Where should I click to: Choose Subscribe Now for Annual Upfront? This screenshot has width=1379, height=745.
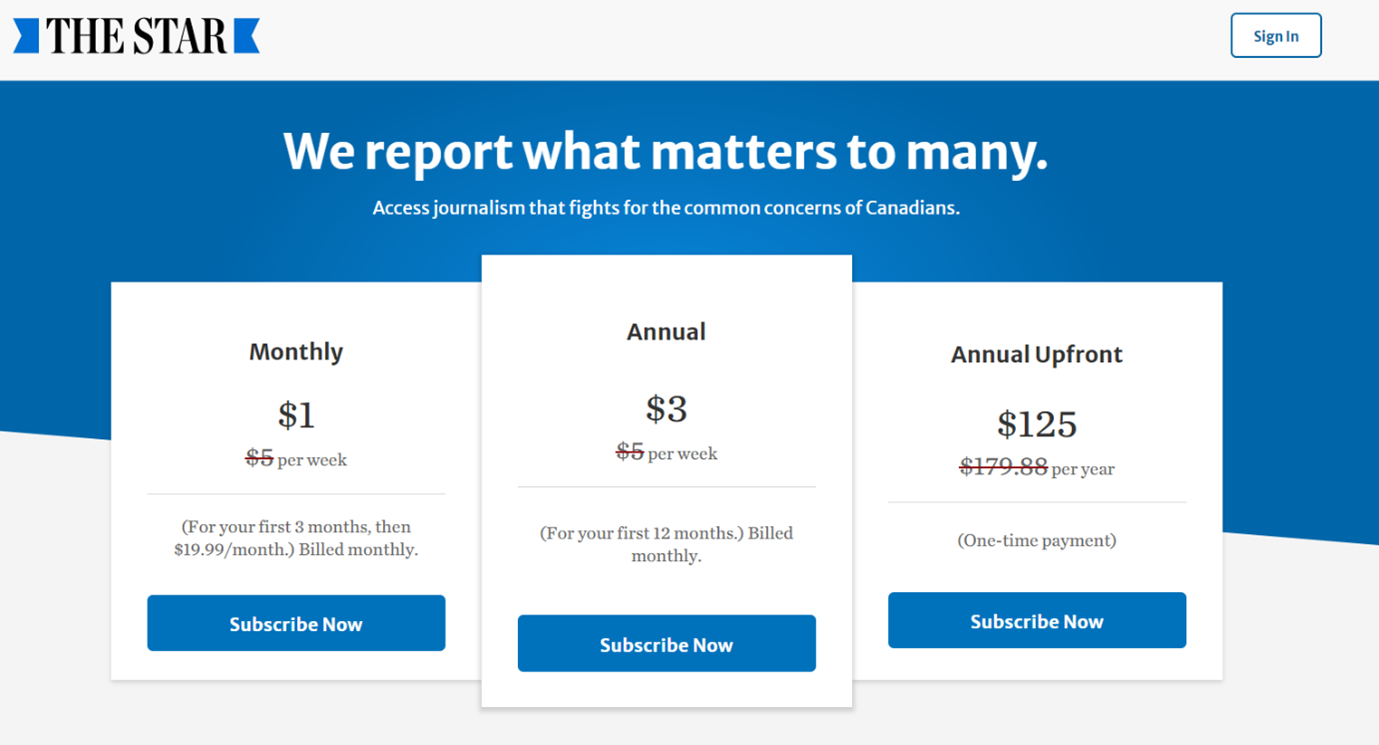click(x=1036, y=621)
